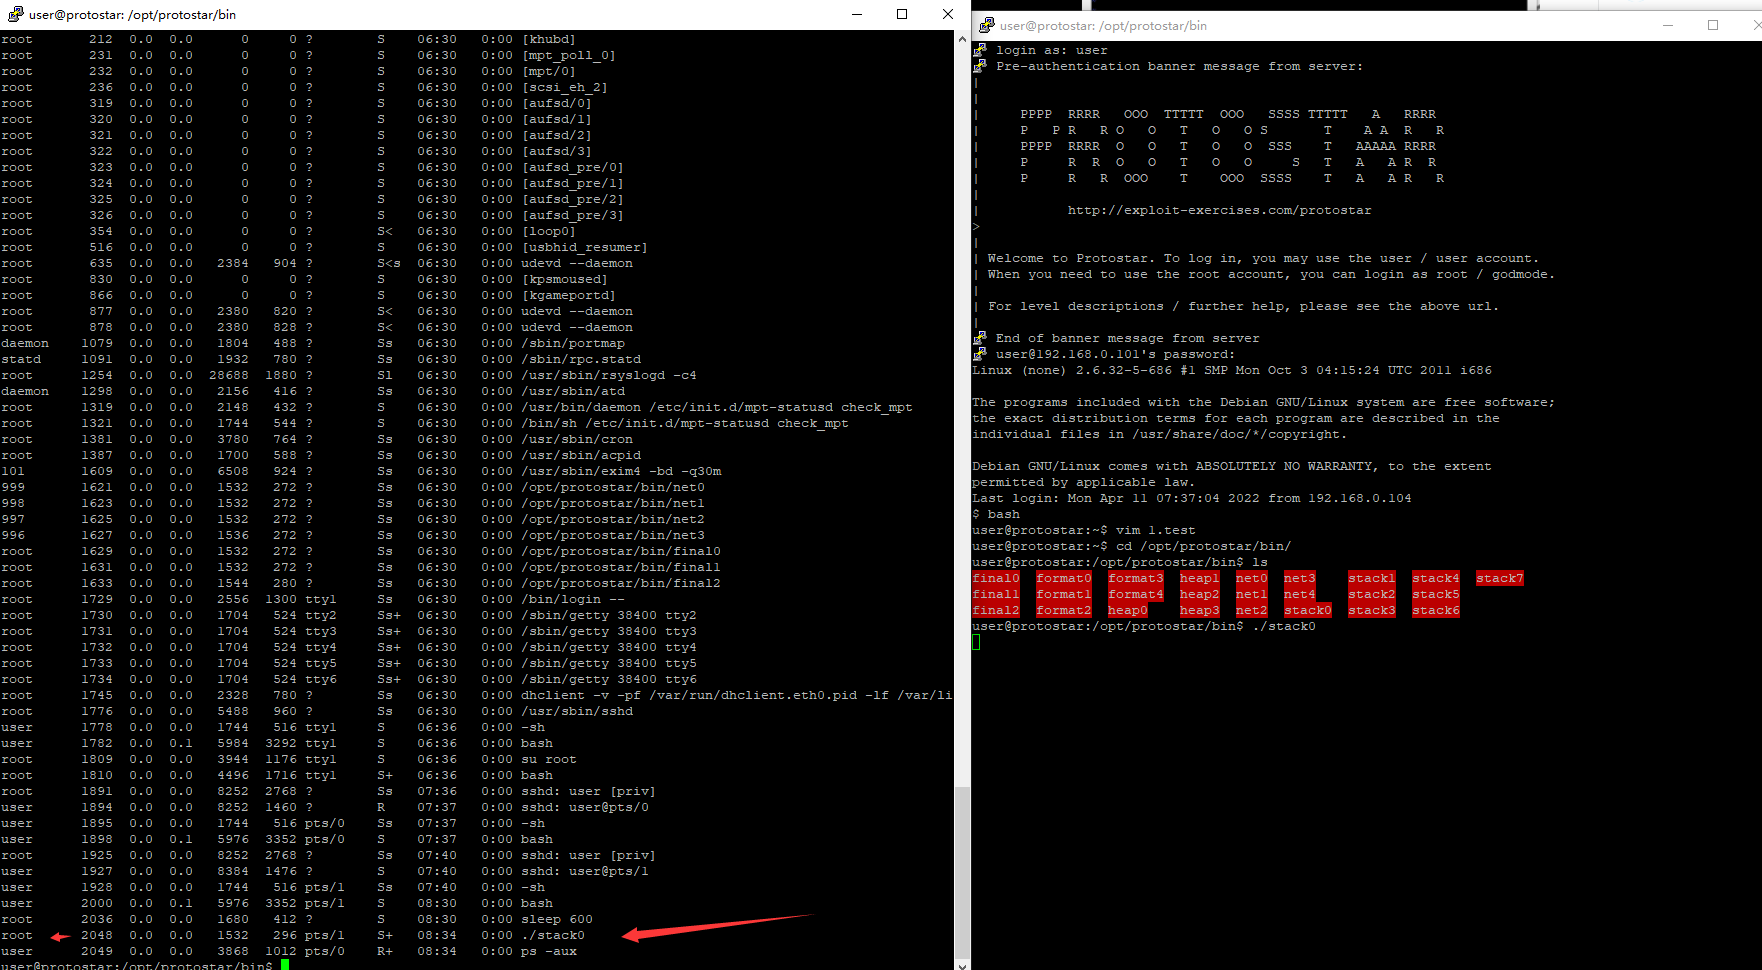The image size is (1762, 970).
Task: Click the user@192.168.0.101's password line
Action: [1115, 354]
